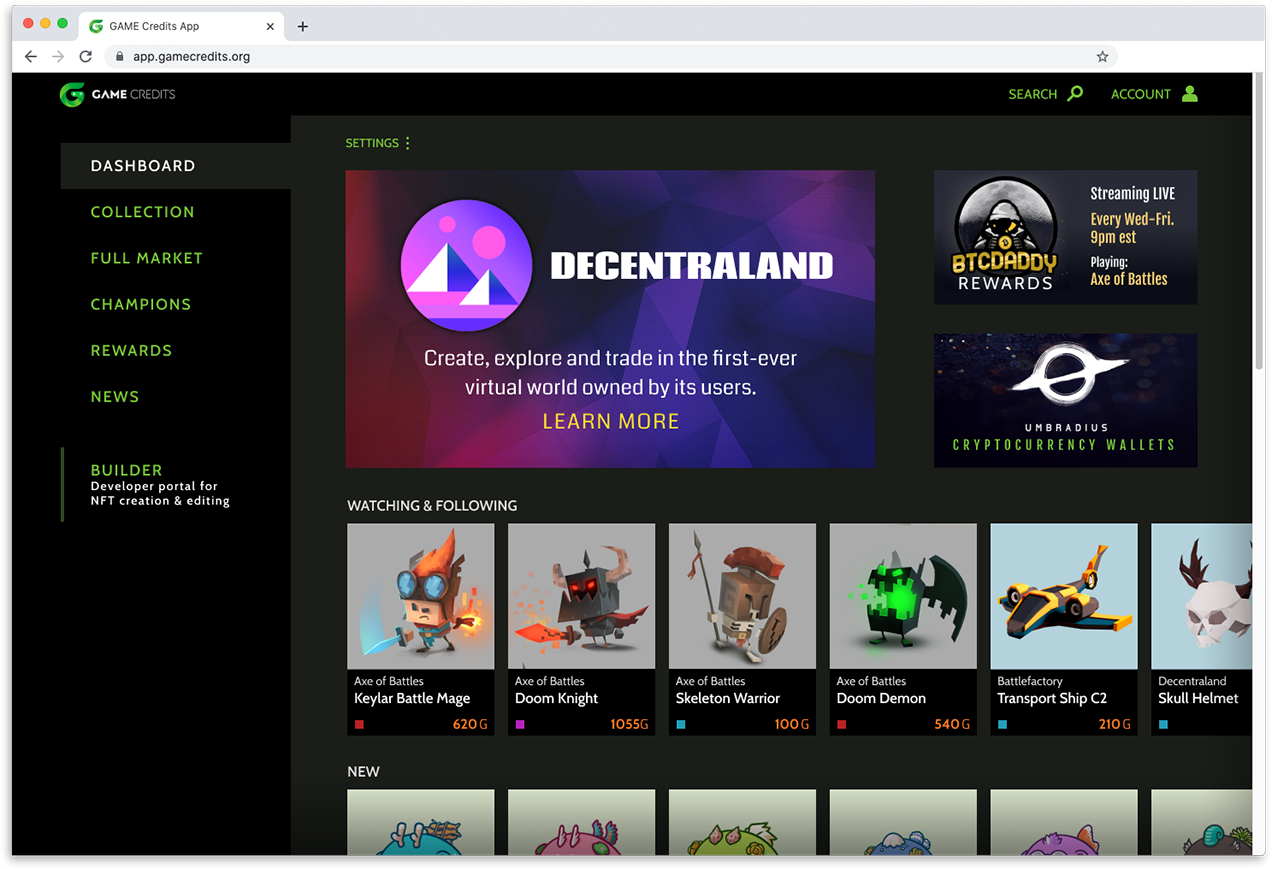Click the Skeleton Warrior title text
Image resolution: width=1272 pixels, height=869 pixels.
(x=728, y=699)
